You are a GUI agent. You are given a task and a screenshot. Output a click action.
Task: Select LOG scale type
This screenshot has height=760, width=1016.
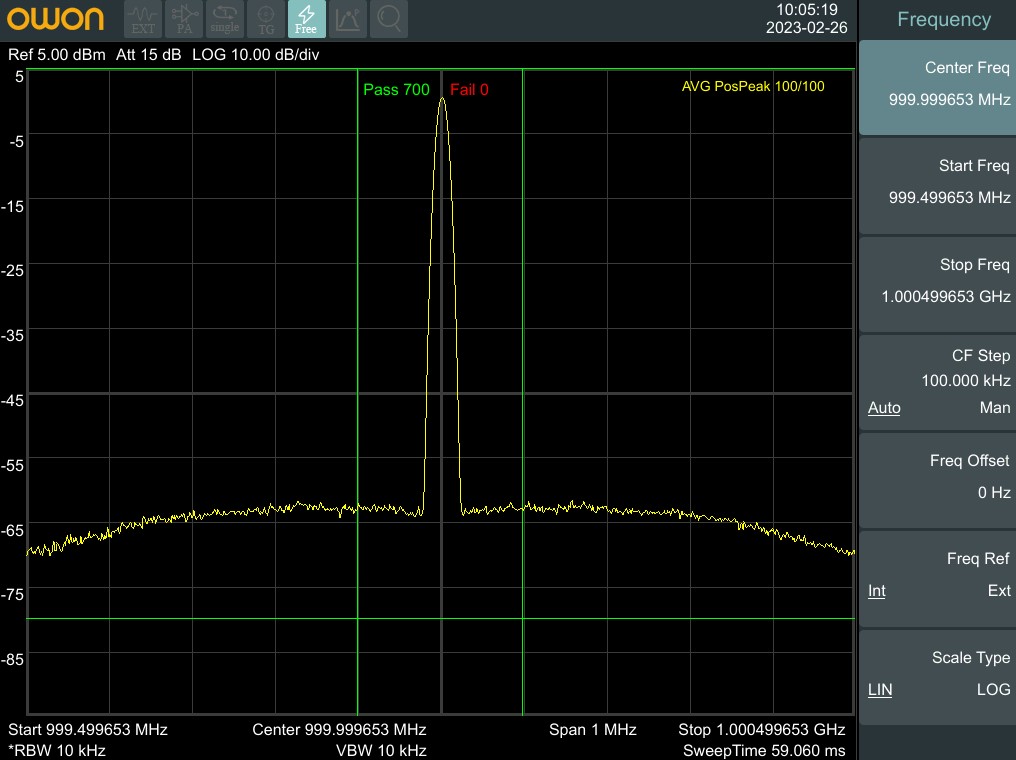pos(993,690)
